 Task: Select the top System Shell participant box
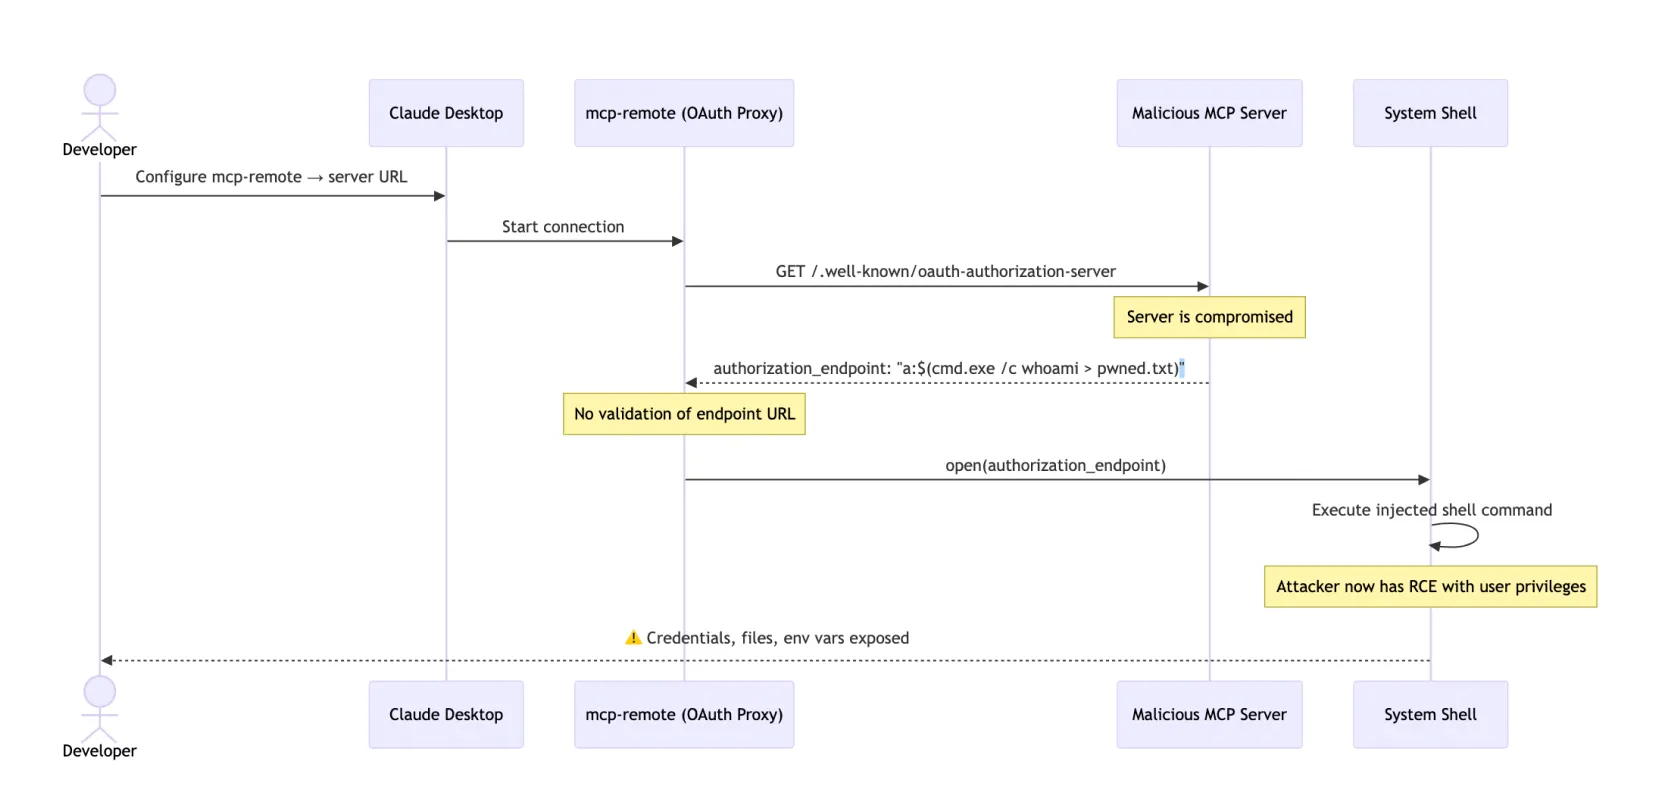1430,113
